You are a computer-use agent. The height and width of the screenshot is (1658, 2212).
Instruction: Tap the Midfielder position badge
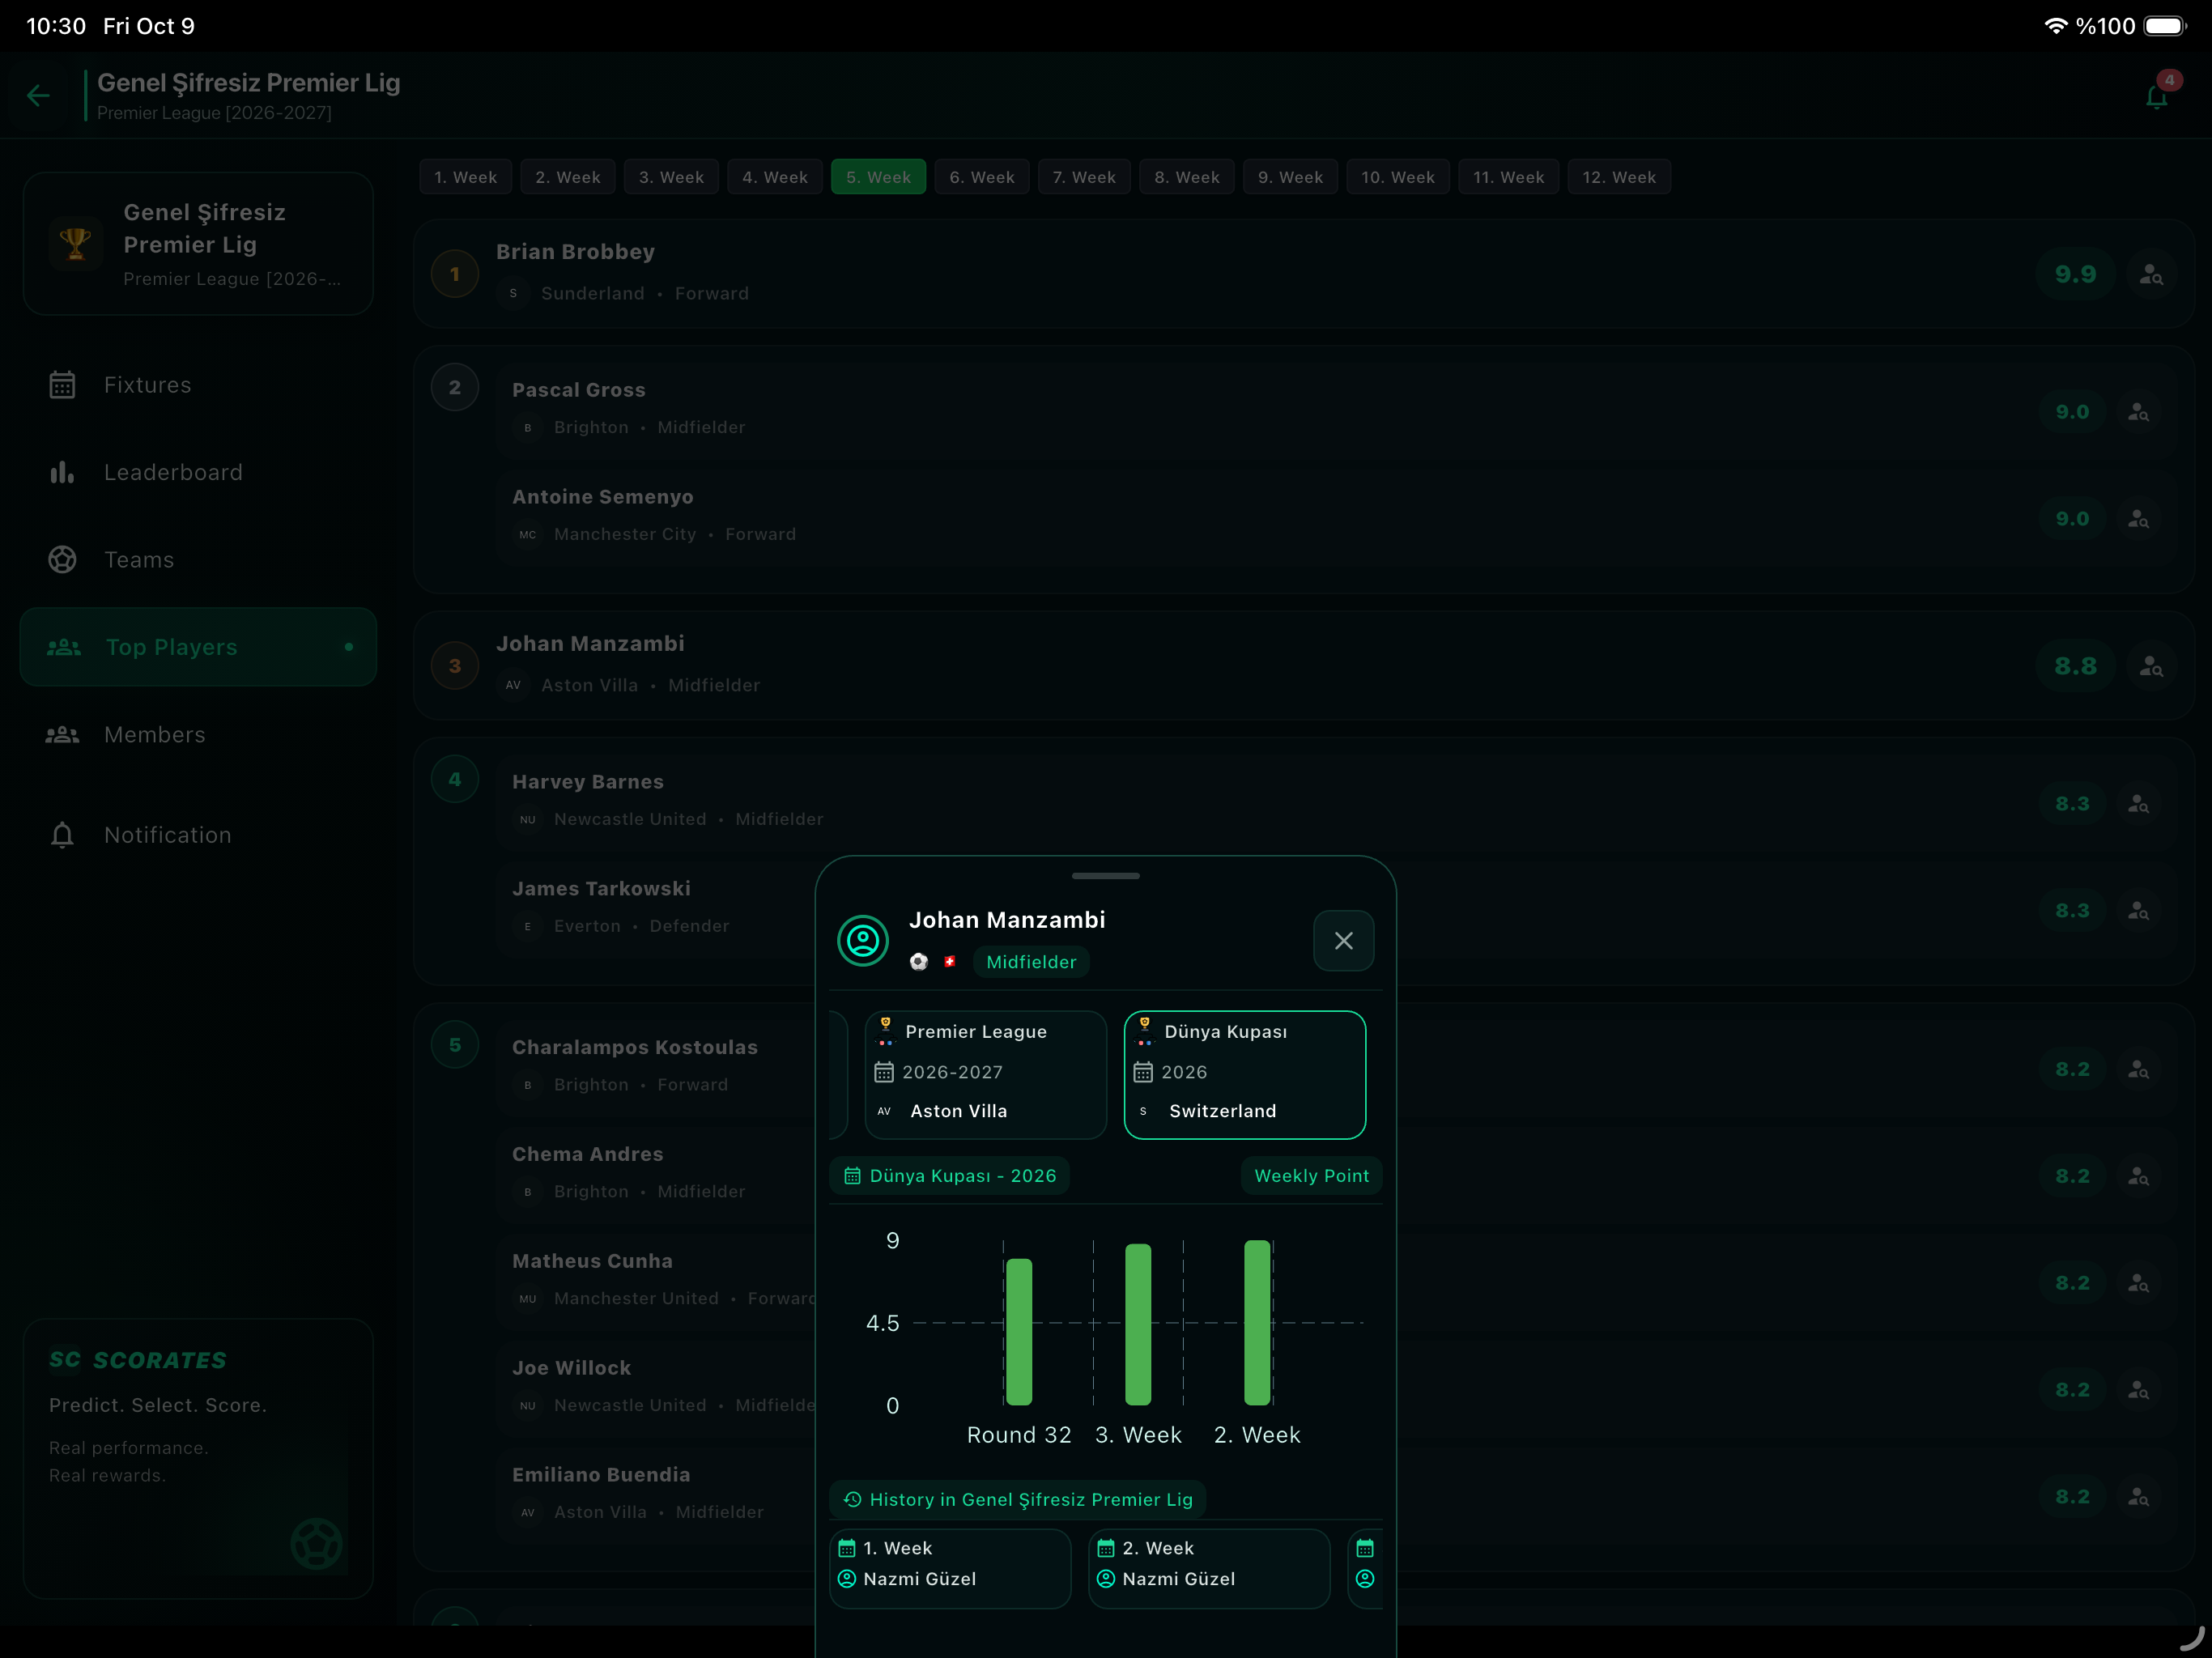(x=1031, y=962)
